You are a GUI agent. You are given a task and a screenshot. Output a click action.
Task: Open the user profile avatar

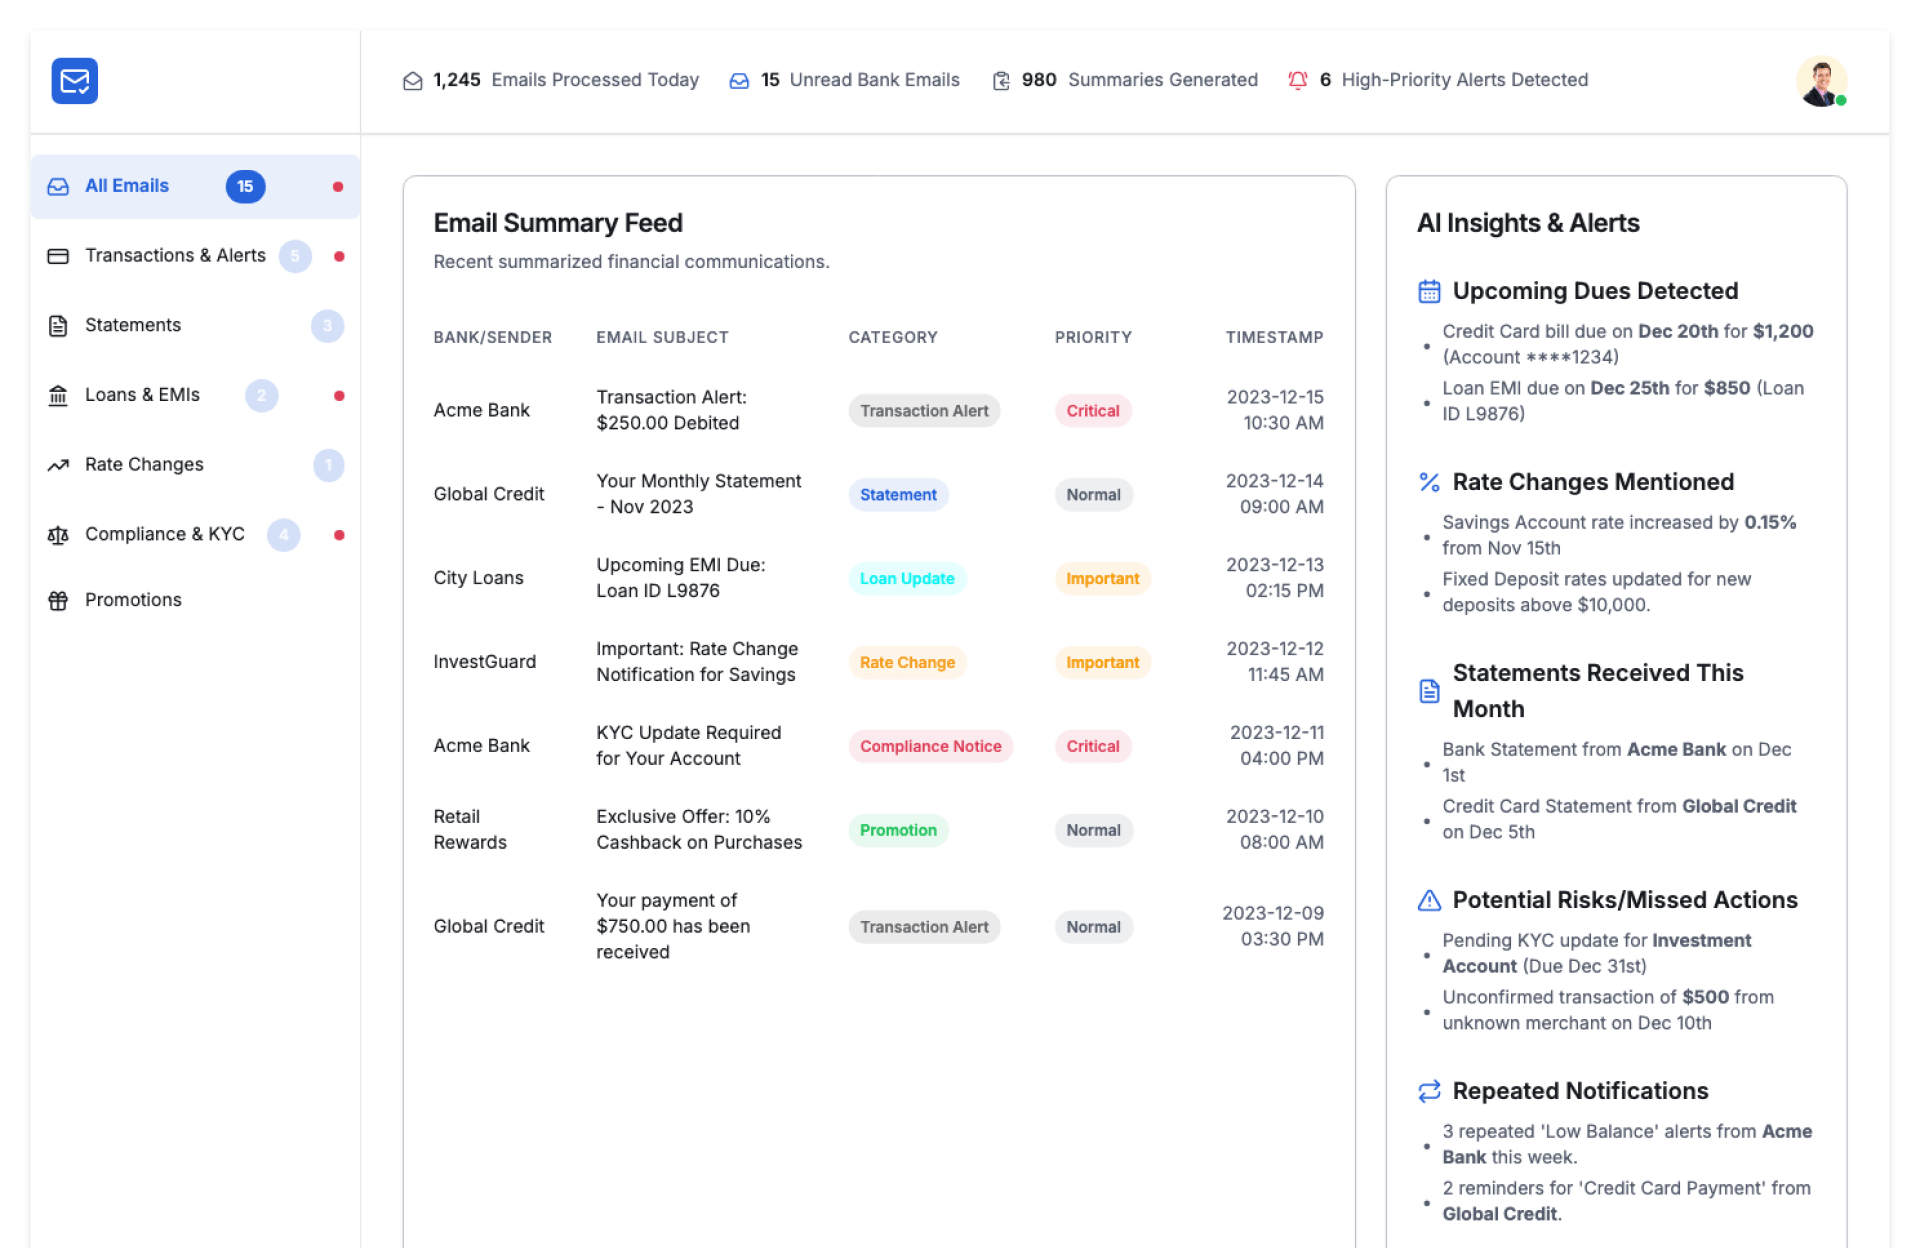click(1820, 81)
